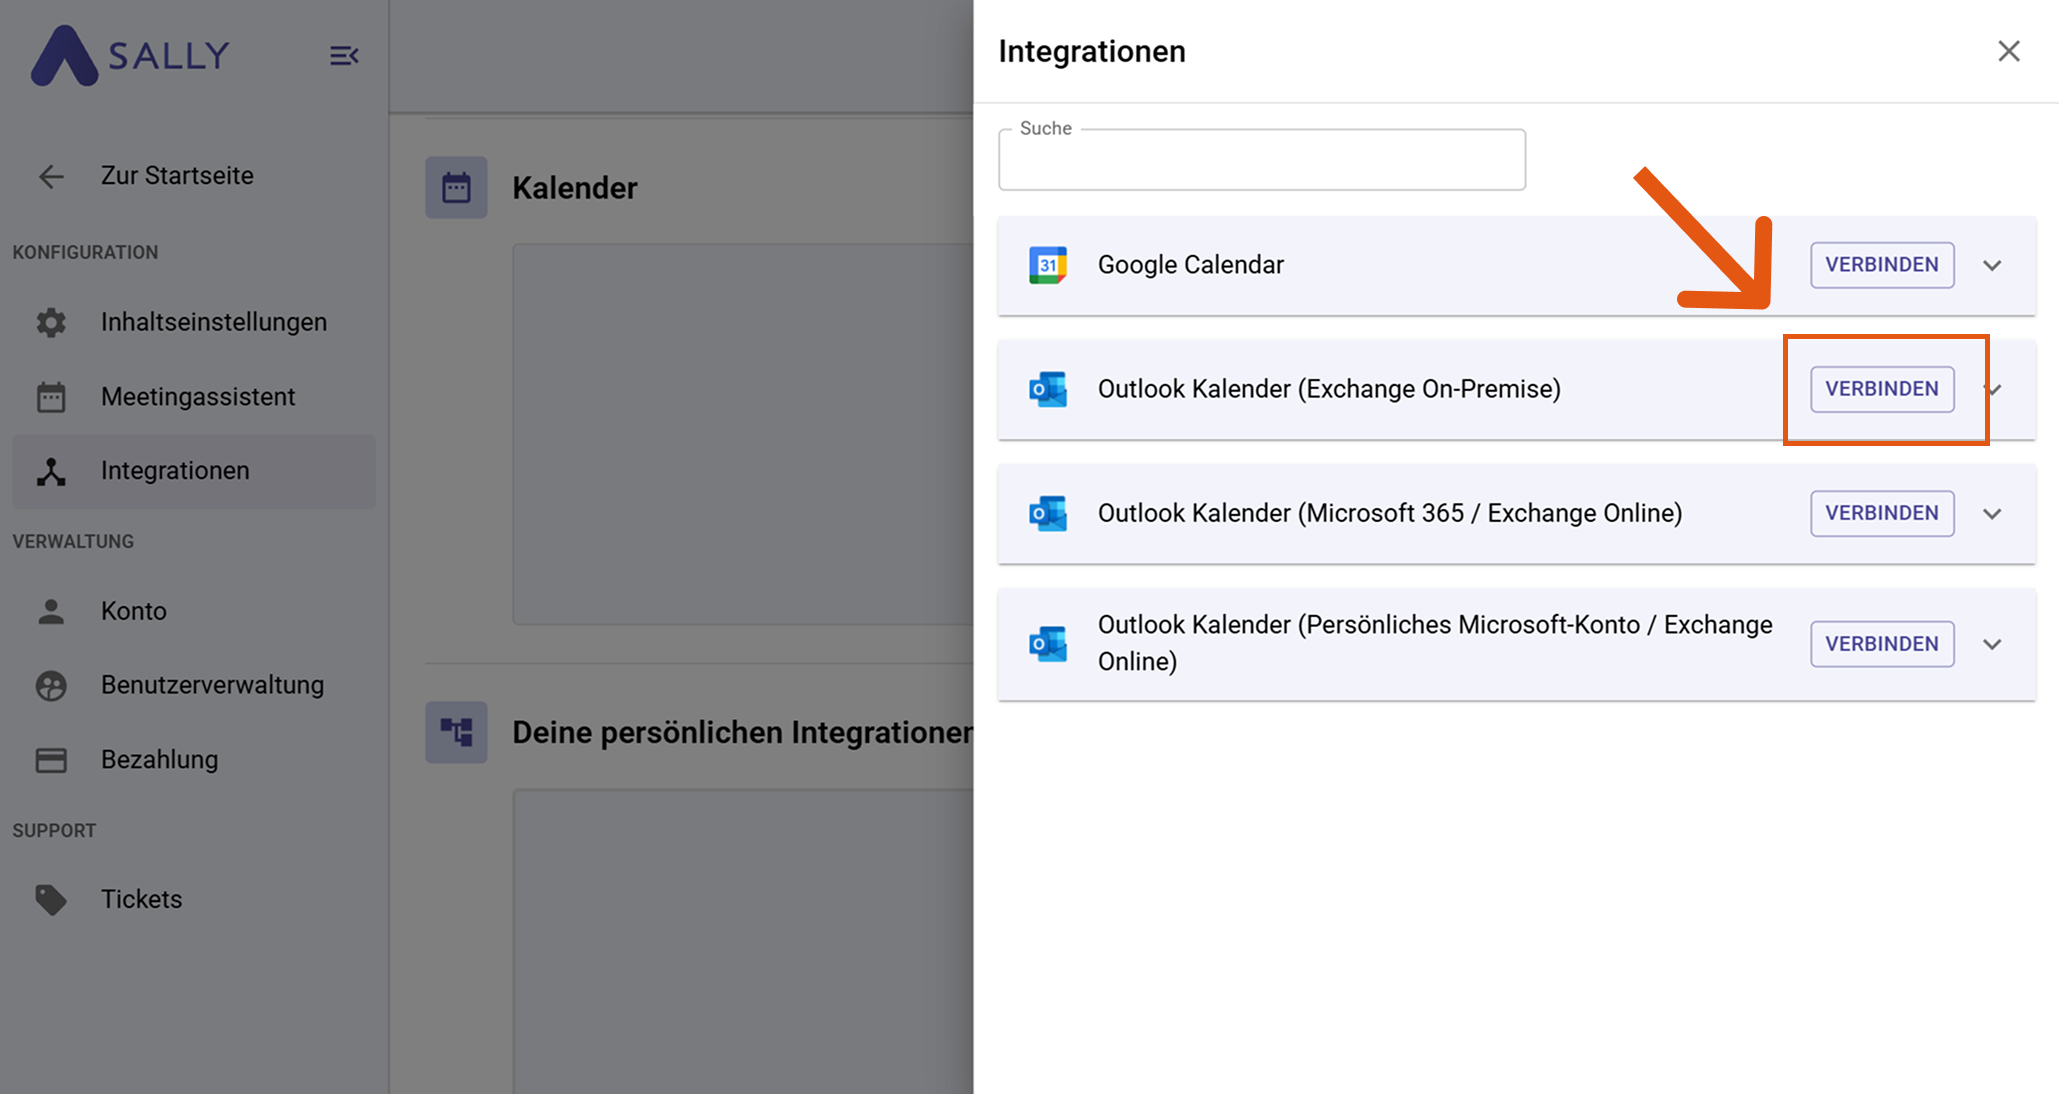Click the Google Calendar icon
2059x1094 pixels.
pos(1048,265)
